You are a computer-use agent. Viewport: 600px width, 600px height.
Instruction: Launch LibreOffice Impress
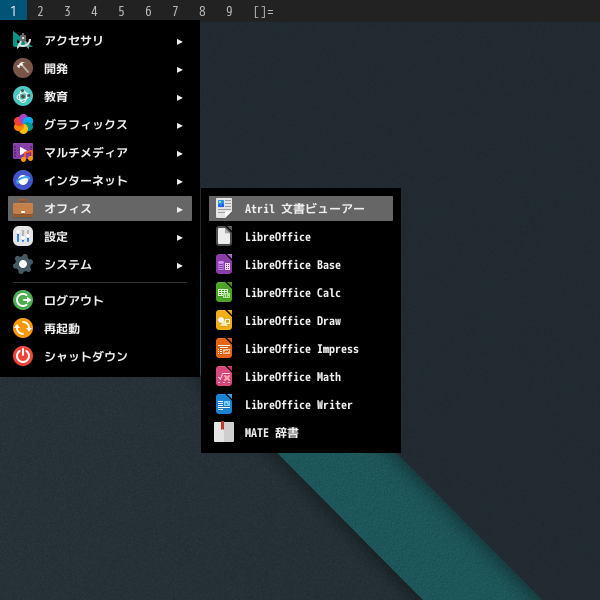[301, 349]
